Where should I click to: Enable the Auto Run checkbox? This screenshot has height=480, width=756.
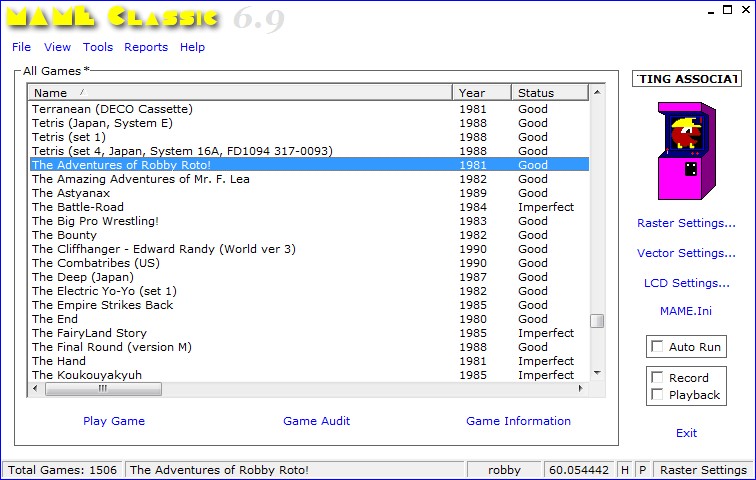click(x=657, y=347)
